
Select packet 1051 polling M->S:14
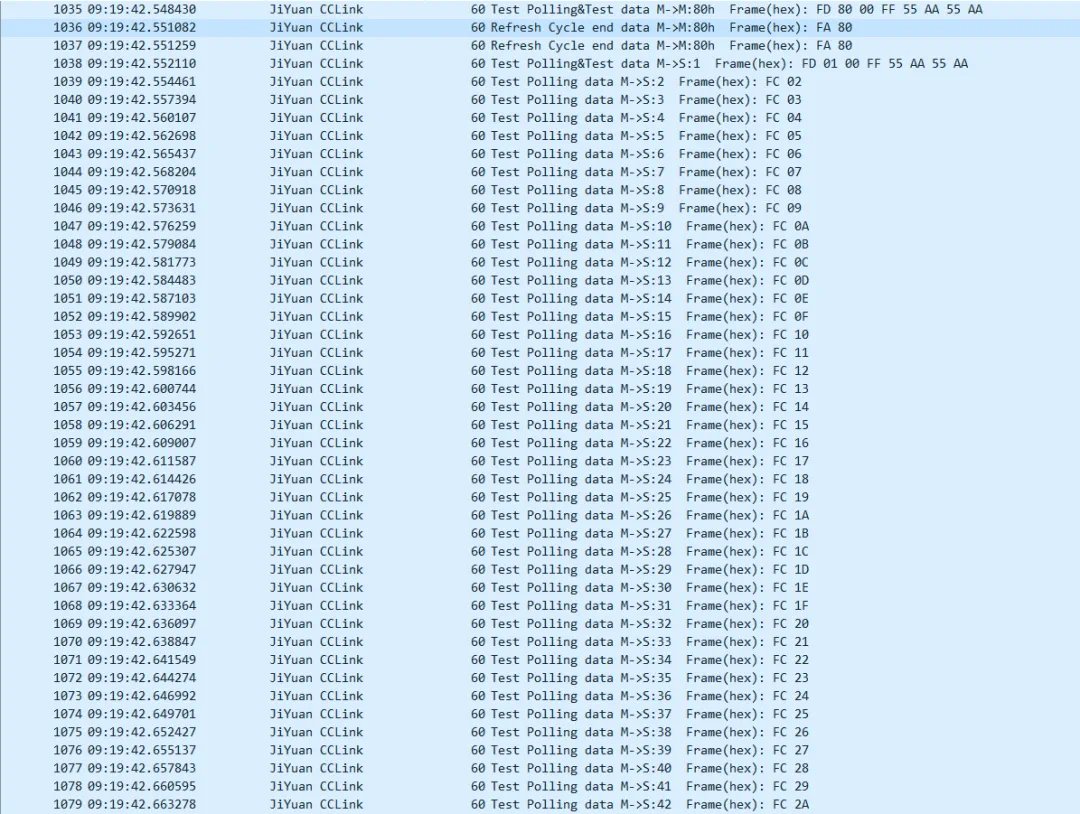click(540, 298)
